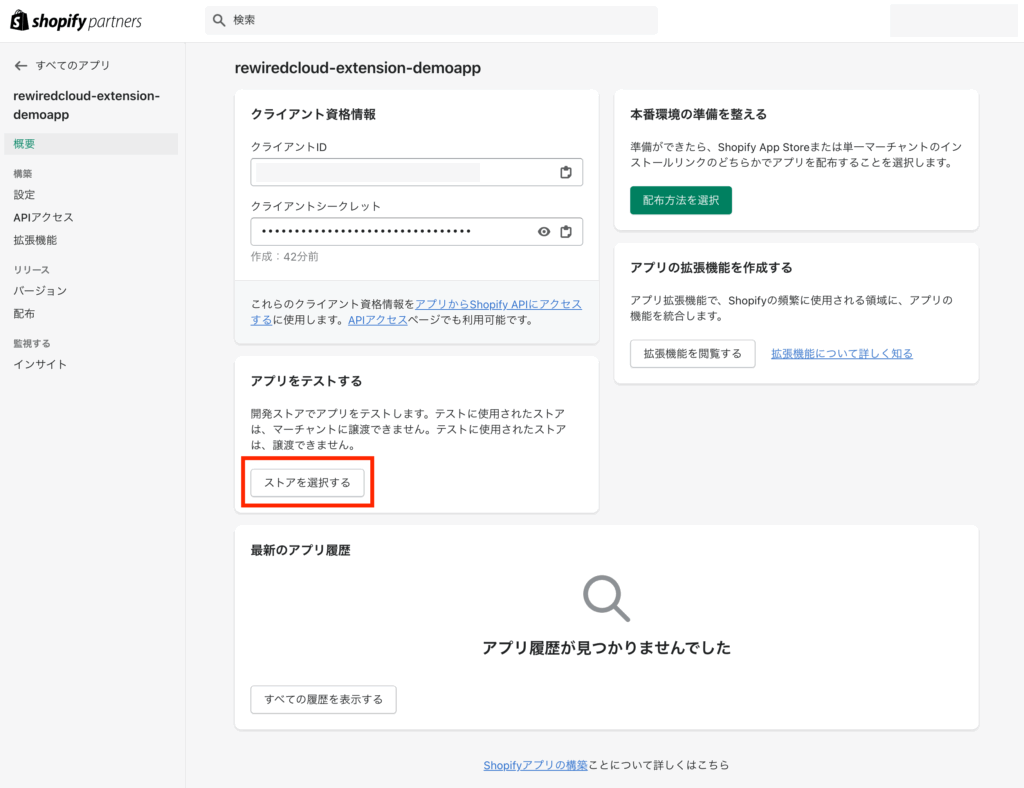
Task: Open 配布 in the sidebar
Action: [24, 313]
